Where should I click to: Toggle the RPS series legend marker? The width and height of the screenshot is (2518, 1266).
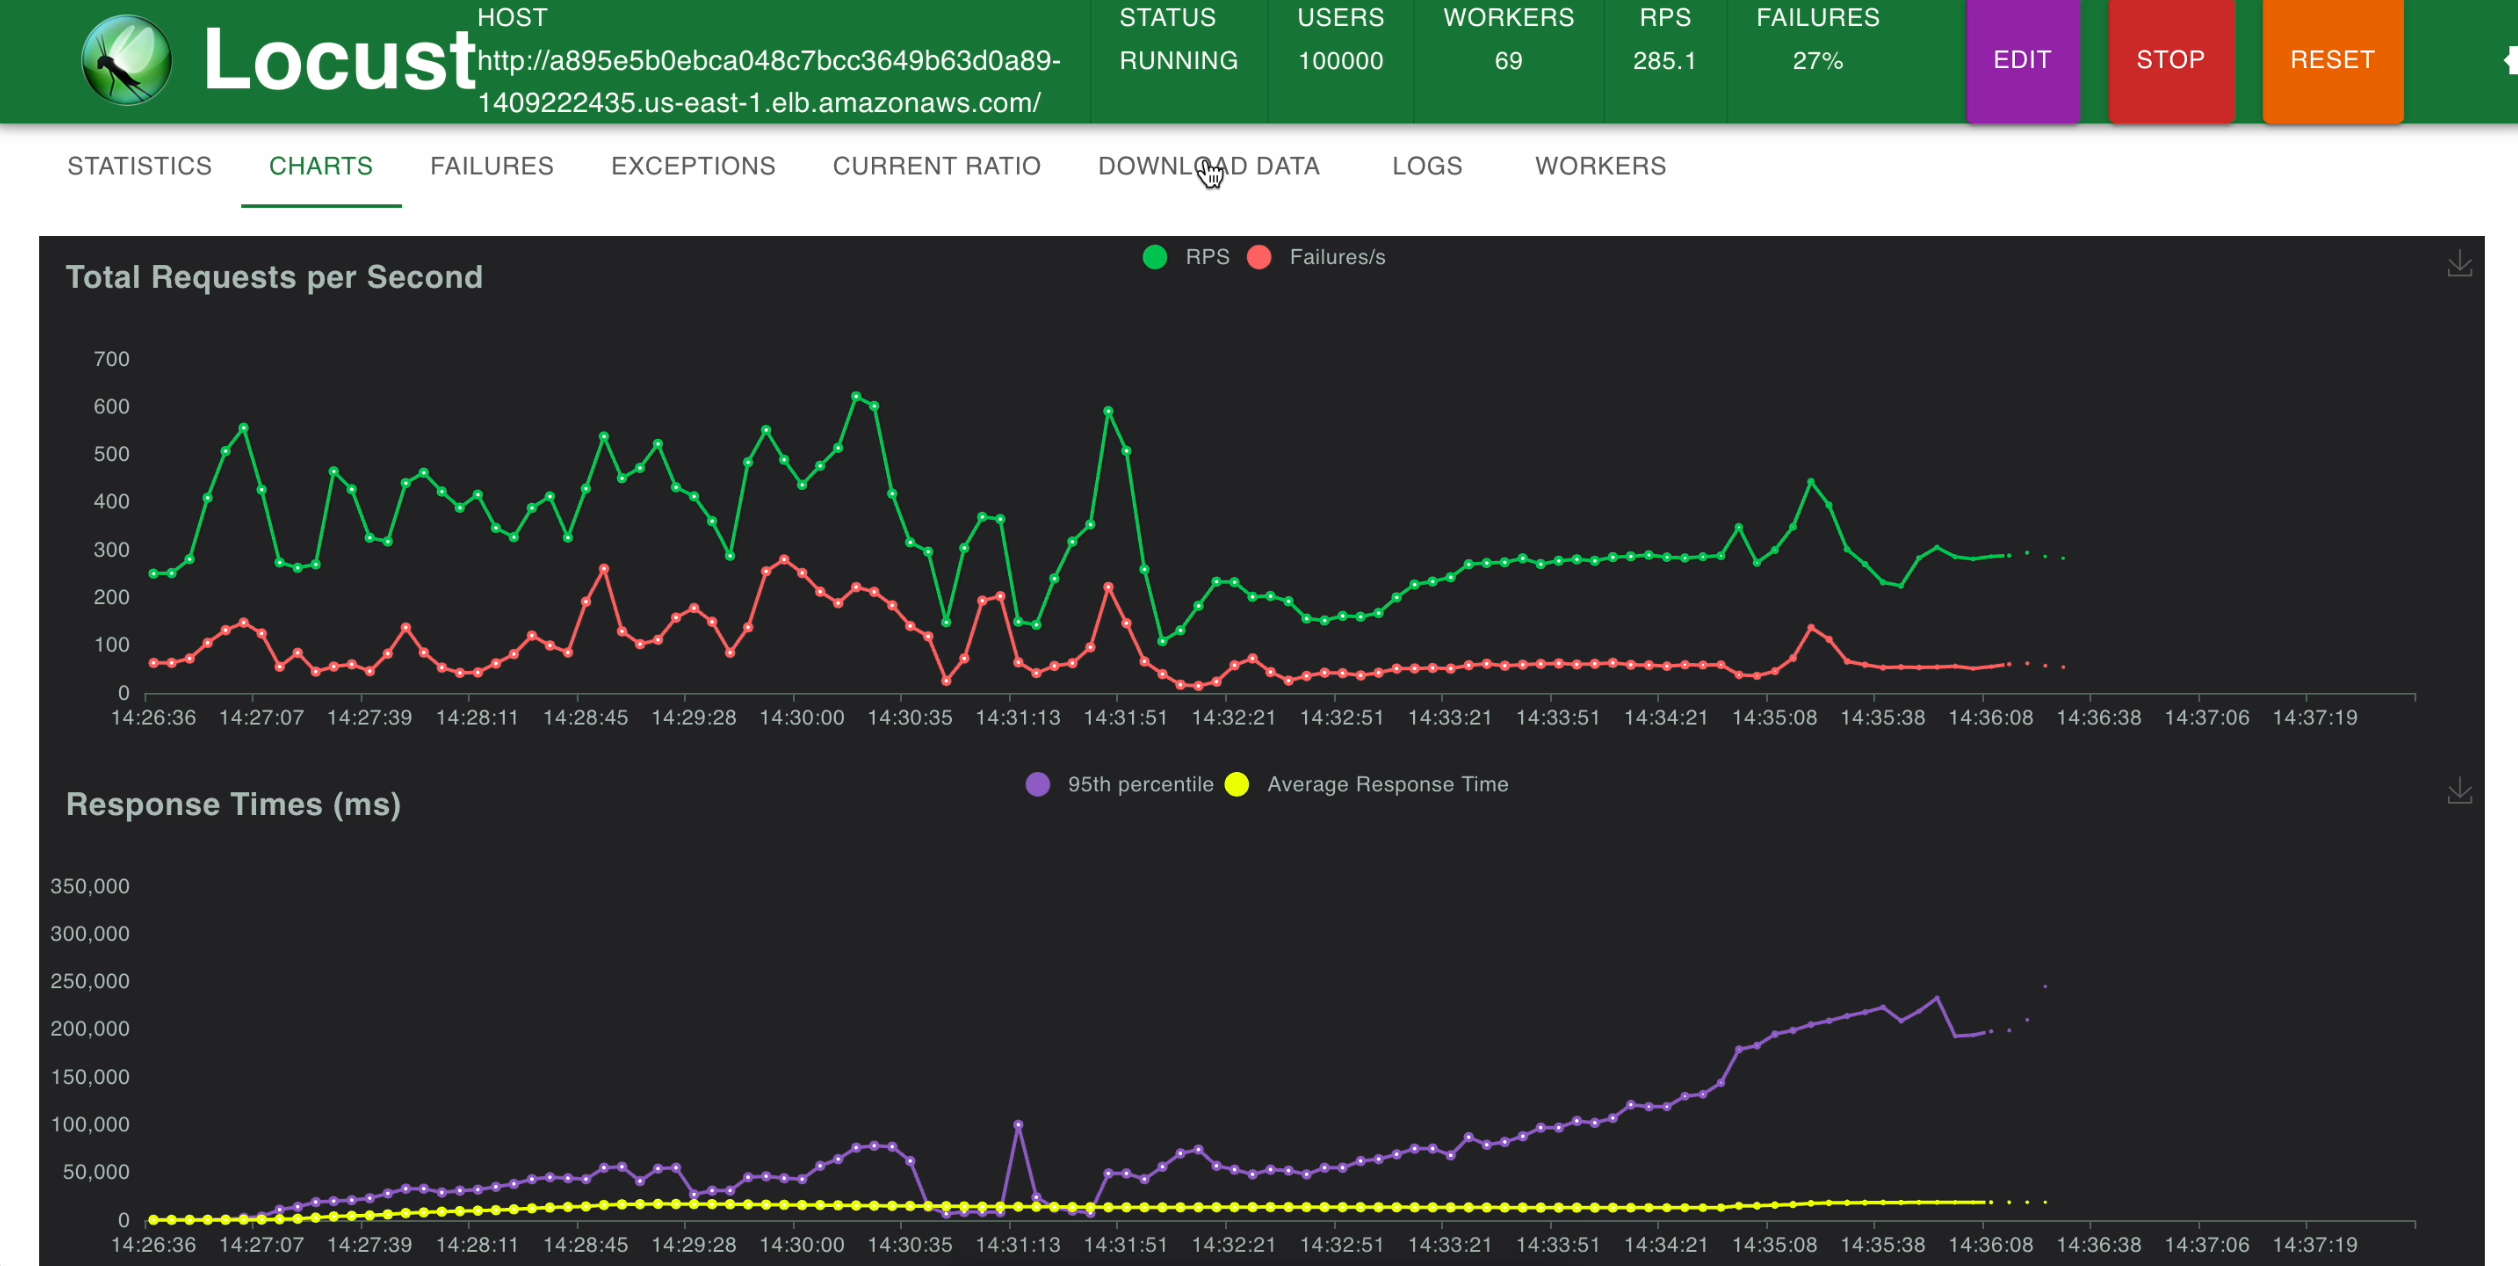[1155, 257]
